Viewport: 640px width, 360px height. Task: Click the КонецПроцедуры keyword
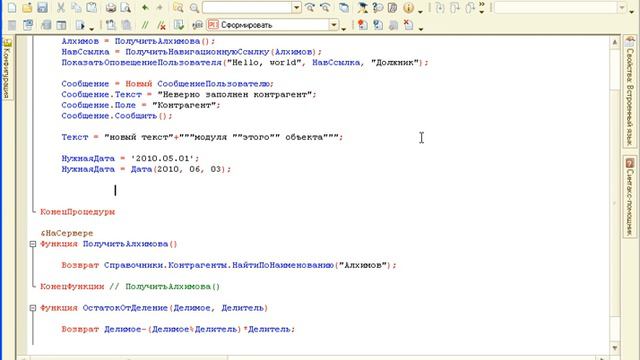(x=78, y=212)
